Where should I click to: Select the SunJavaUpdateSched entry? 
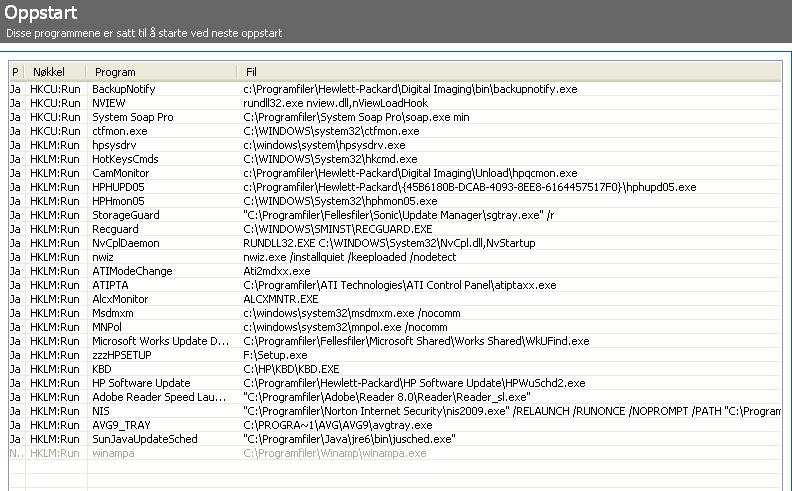point(145,439)
